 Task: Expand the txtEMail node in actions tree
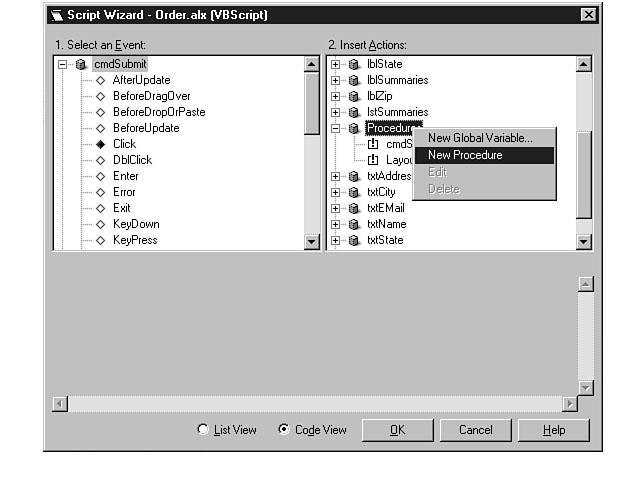[x=336, y=208]
